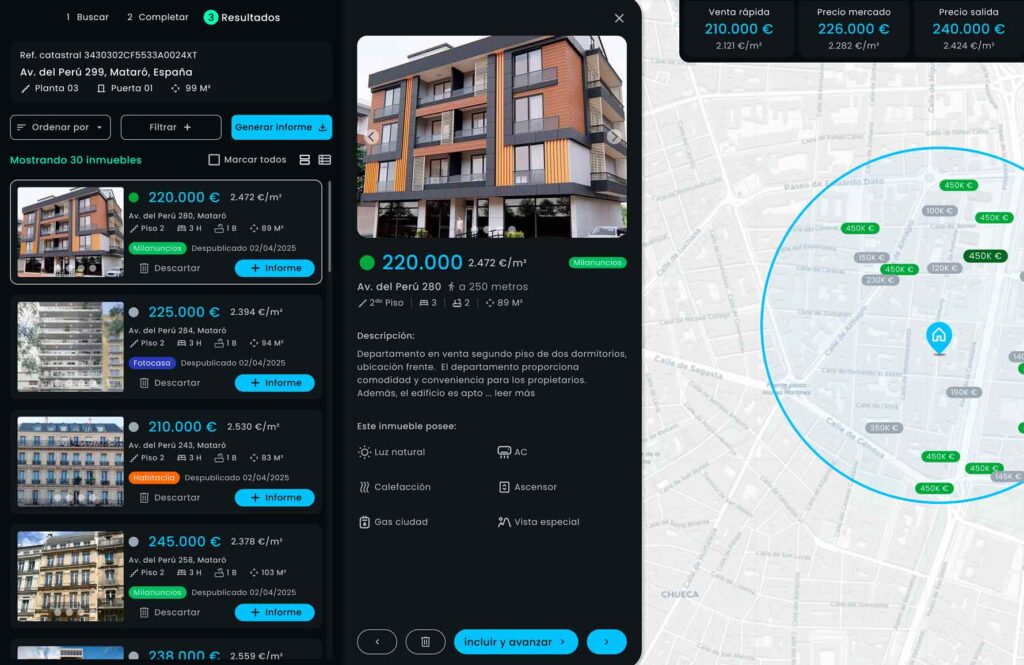Go to step 2 Completar
The image size is (1024, 665).
click(x=157, y=17)
